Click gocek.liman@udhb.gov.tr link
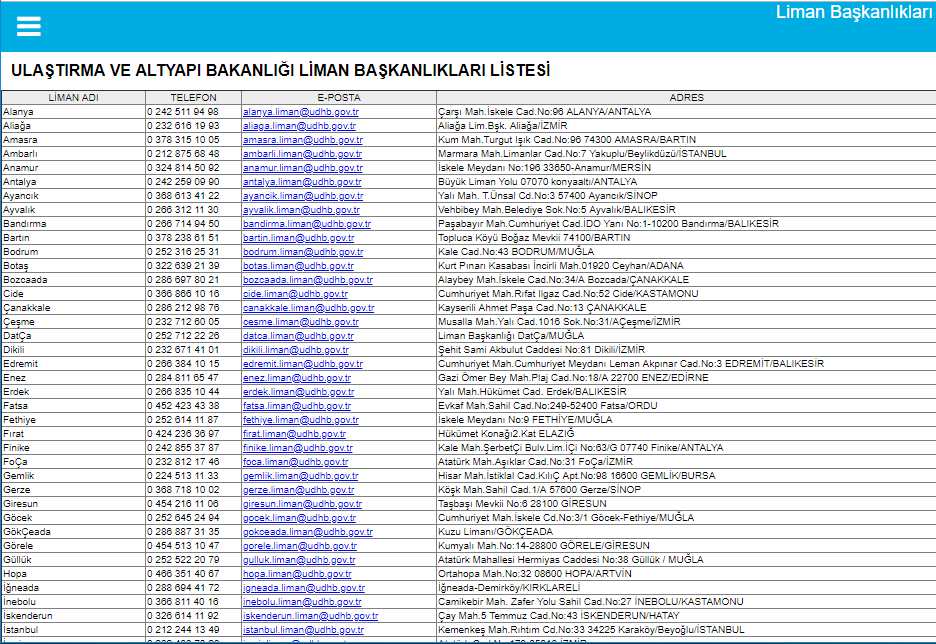Screen dimensions: 936x644 point(299,518)
